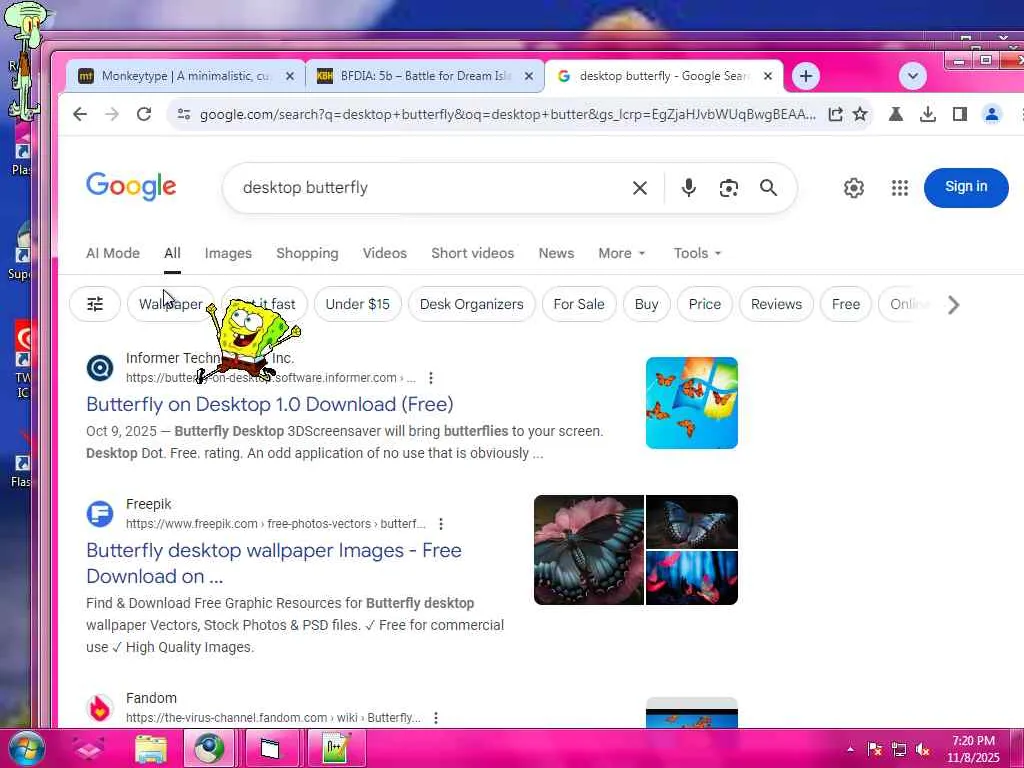Select the Shopping search tab
1024x768 pixels.
point(307,253)
